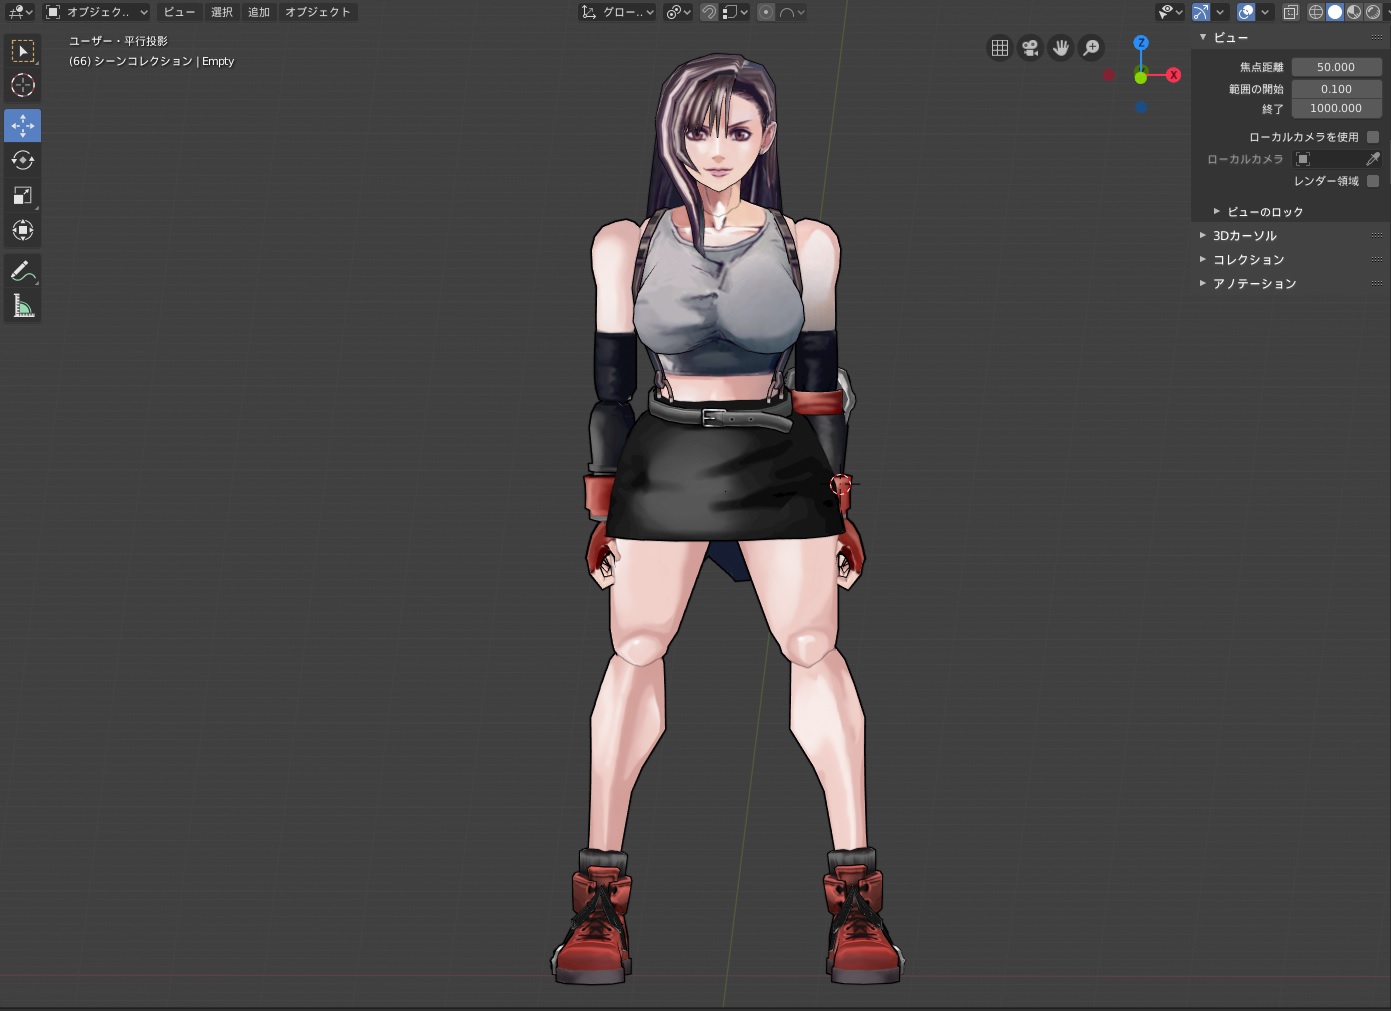The image size is (1391, 1011).
Task: Expand the 3Dカーソル panel
Action: point(1203,236)
